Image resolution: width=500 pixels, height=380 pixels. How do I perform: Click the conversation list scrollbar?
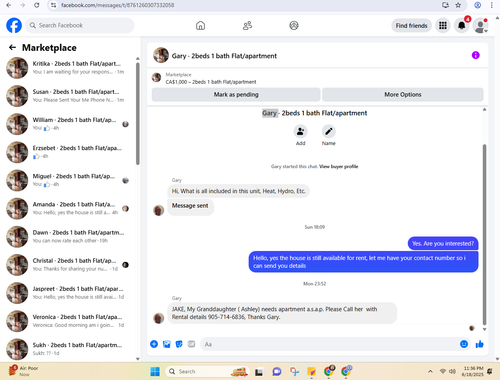coord(138,113)
